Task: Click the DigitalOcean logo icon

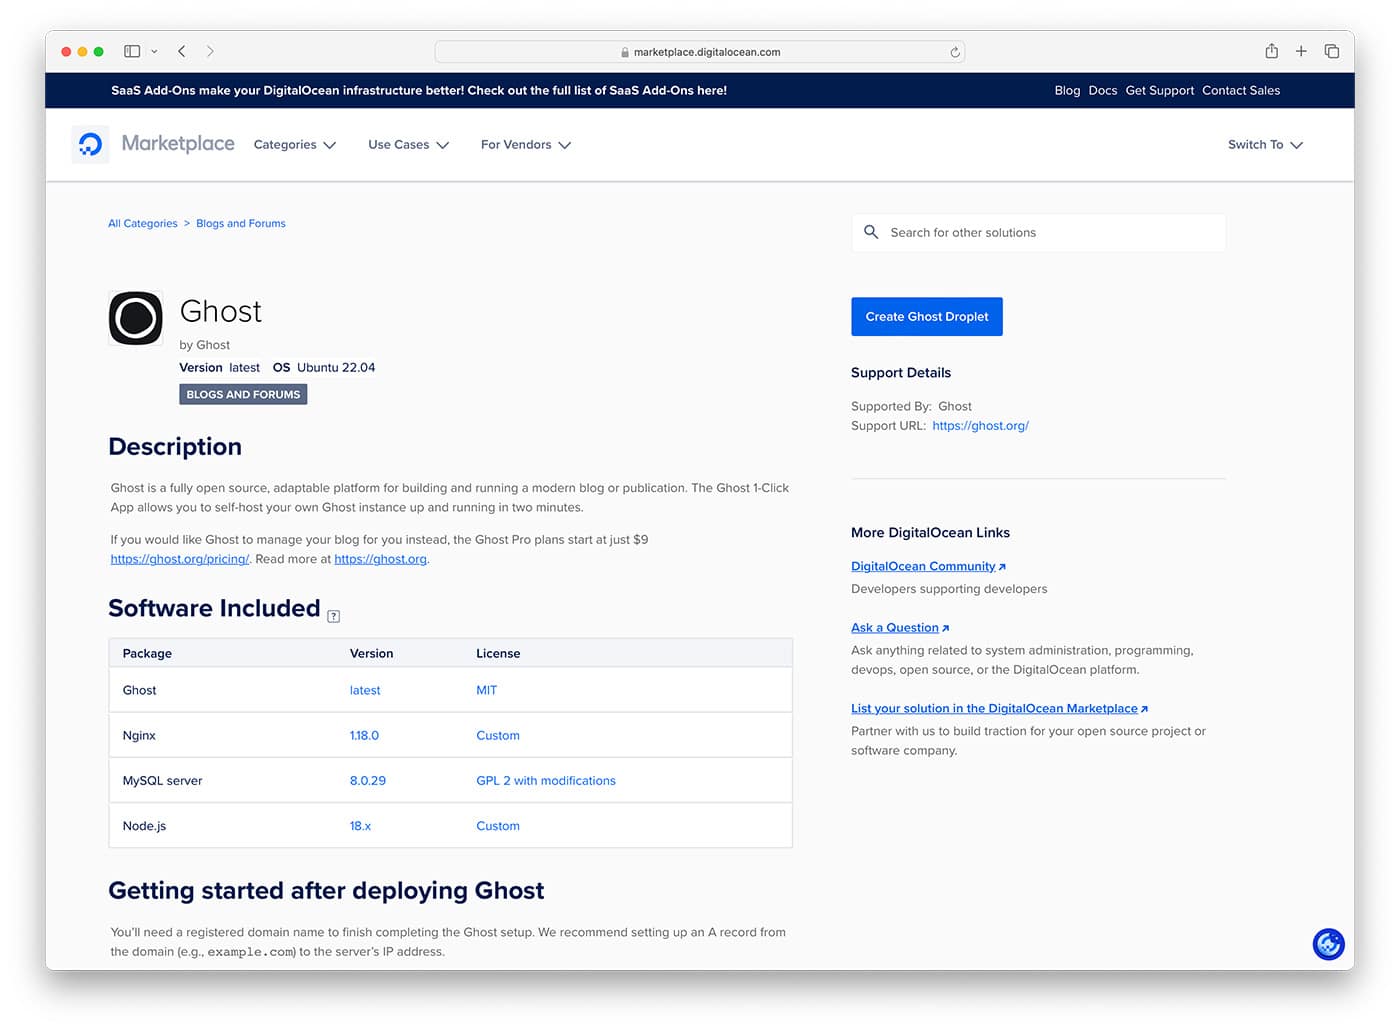Action: (90, 144)
